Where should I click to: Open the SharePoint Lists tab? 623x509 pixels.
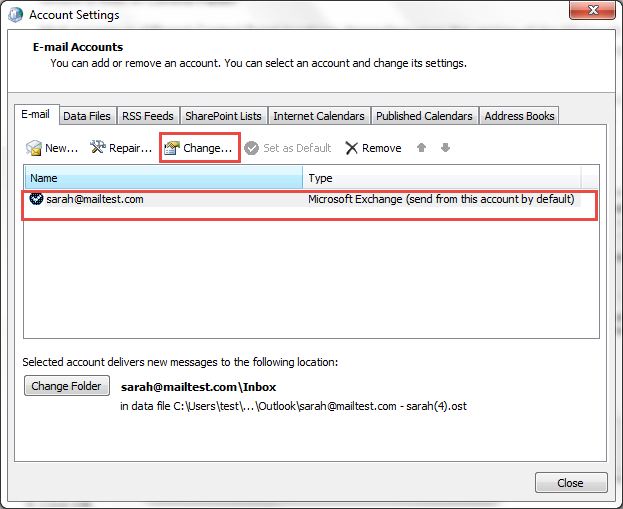tap(223, 116)
